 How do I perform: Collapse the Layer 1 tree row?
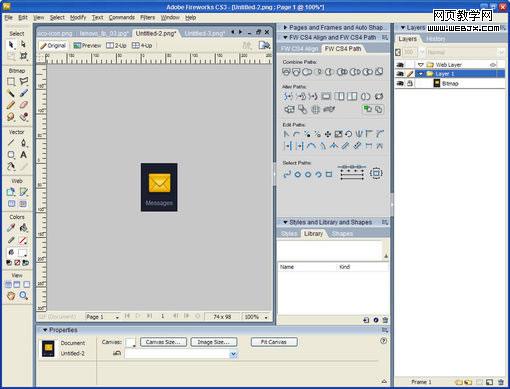[x=421, y=74]
